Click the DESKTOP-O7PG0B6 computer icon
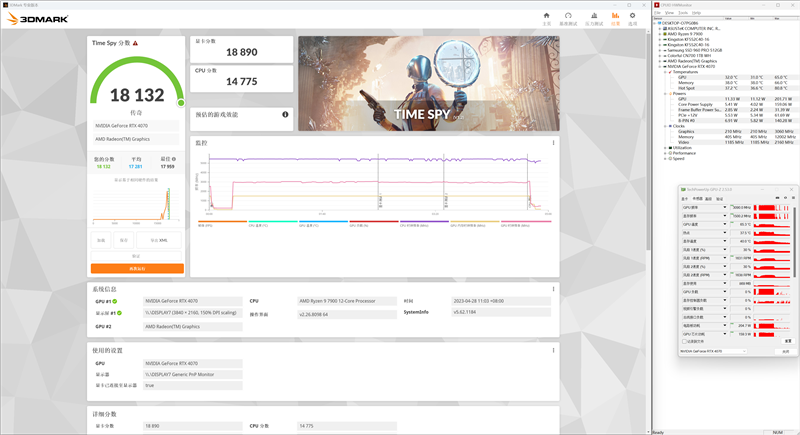The height and width of the screenshot is (435, 800). click(x=659, y=23)
